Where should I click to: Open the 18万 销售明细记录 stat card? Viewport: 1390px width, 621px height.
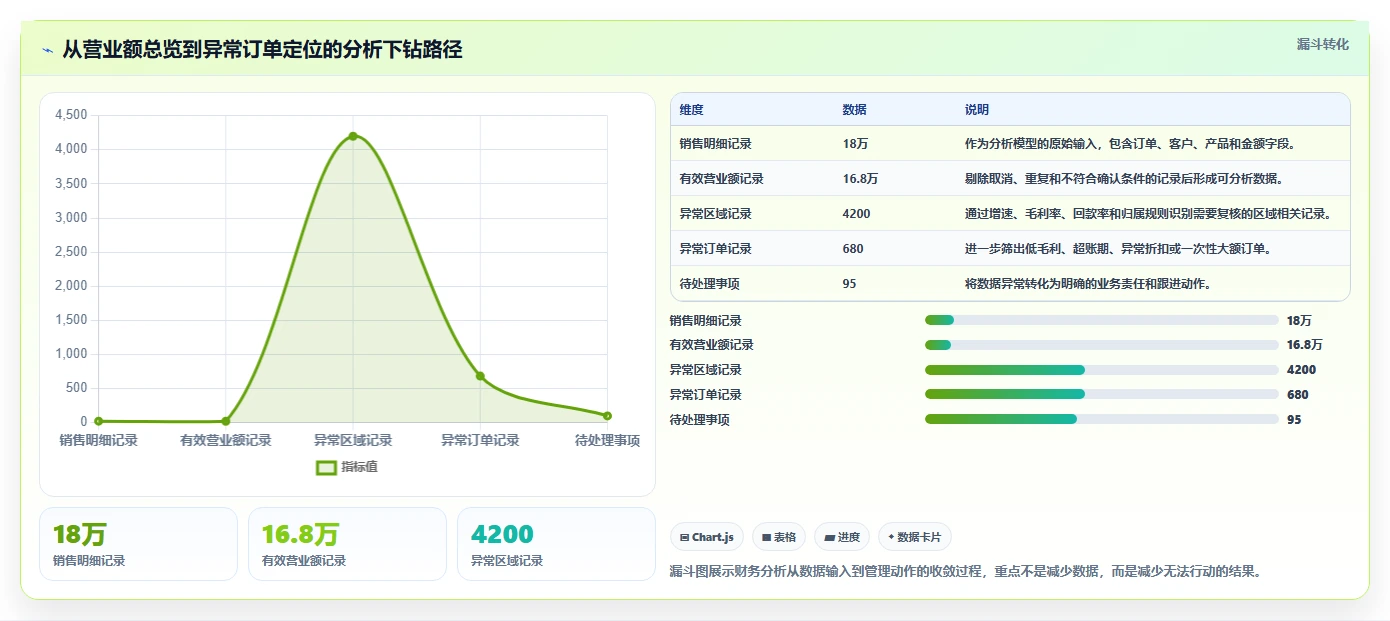coord(139,544)
